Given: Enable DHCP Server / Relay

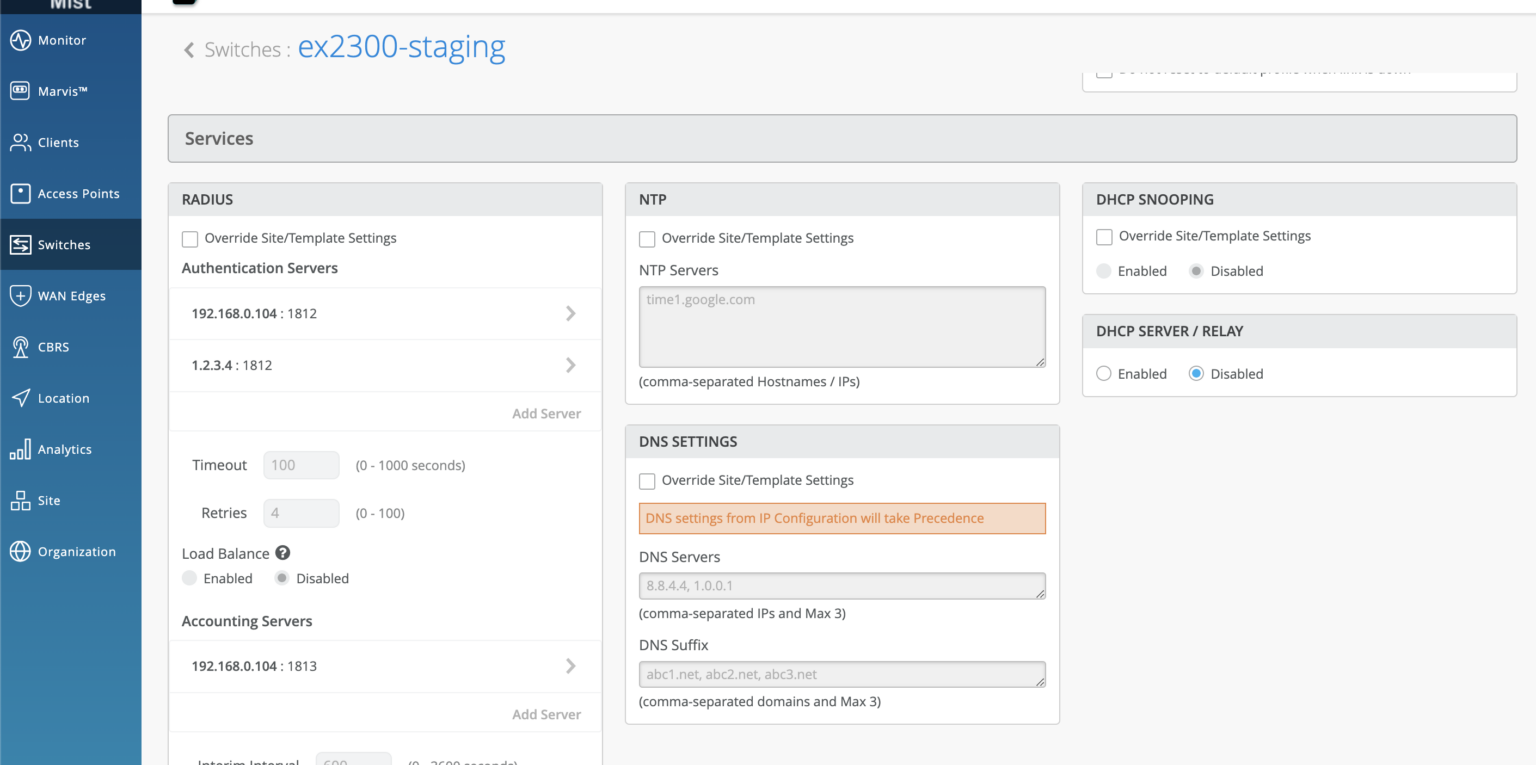Looking at the screenshot, I should pos(1103,373).
